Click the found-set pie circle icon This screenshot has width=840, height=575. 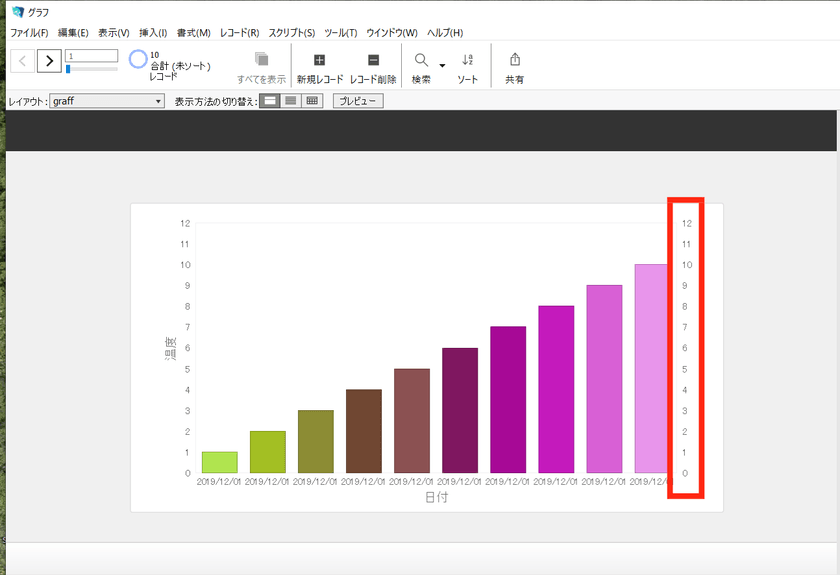click(x=138, y=59)
